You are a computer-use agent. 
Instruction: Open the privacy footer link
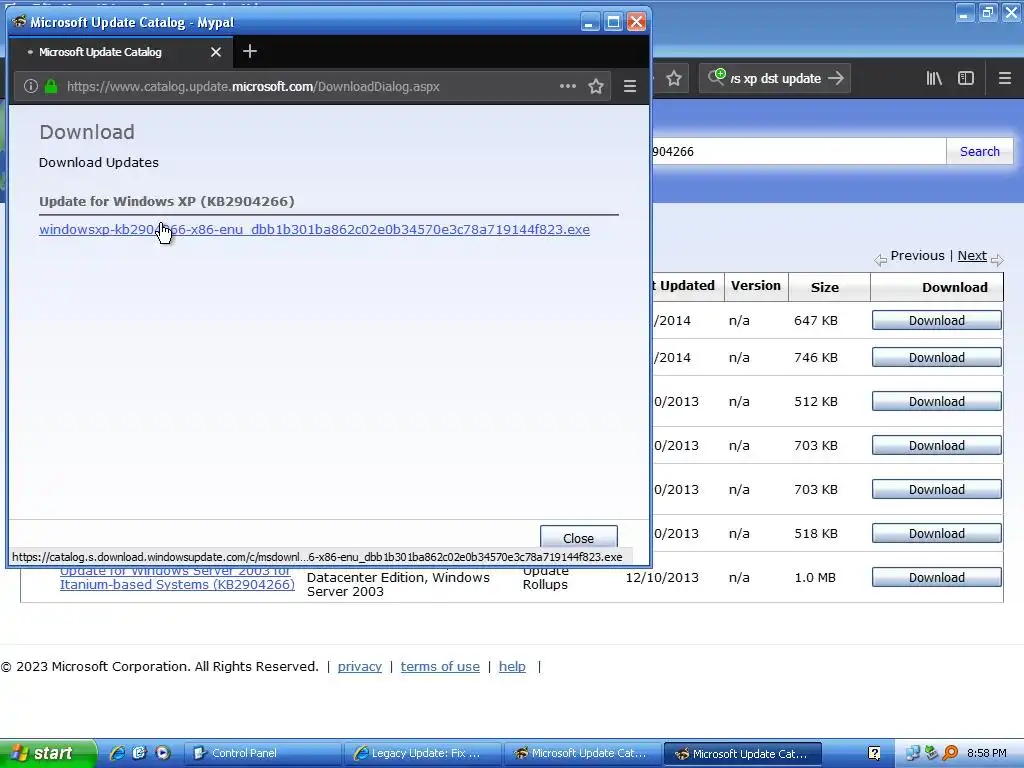[x=360, y=667]
